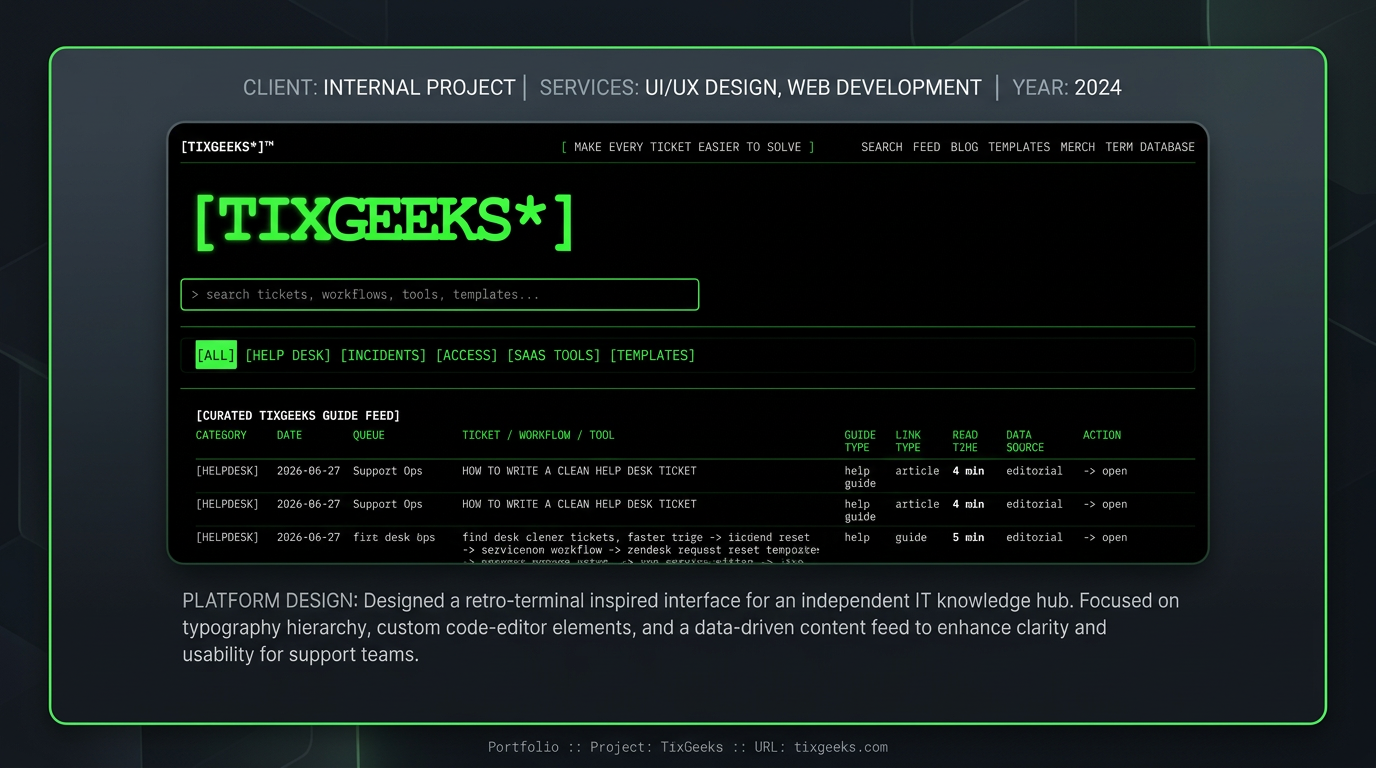Open the SEARCH nav link

(x=881, y=147)
